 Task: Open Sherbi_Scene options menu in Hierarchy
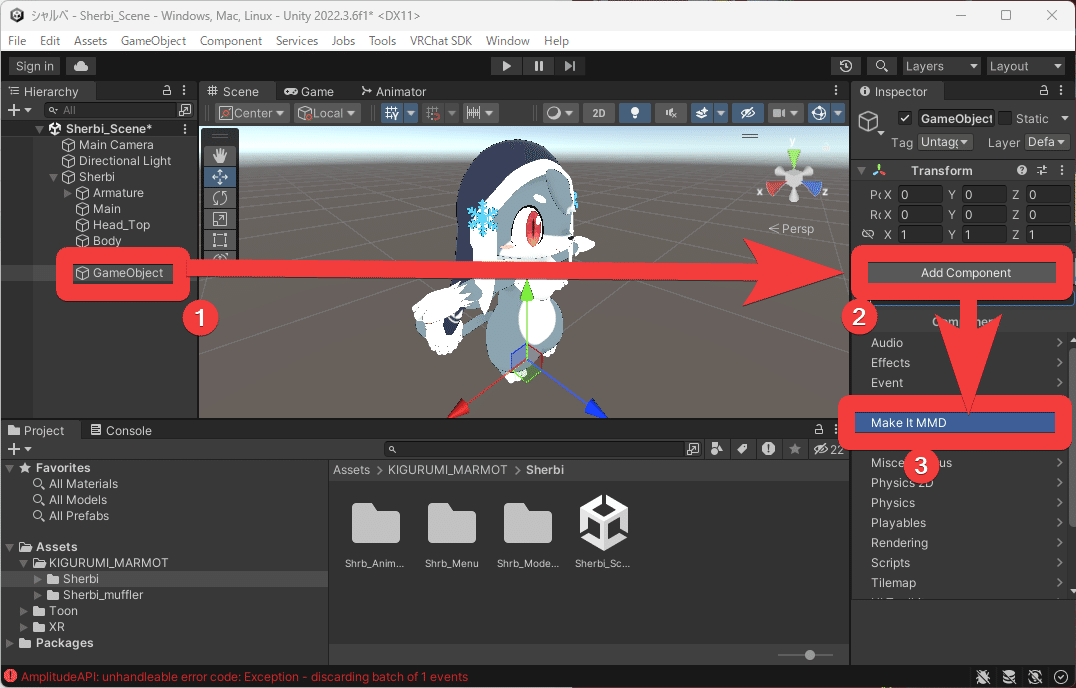pyautogui.click(x=185, y=128)
